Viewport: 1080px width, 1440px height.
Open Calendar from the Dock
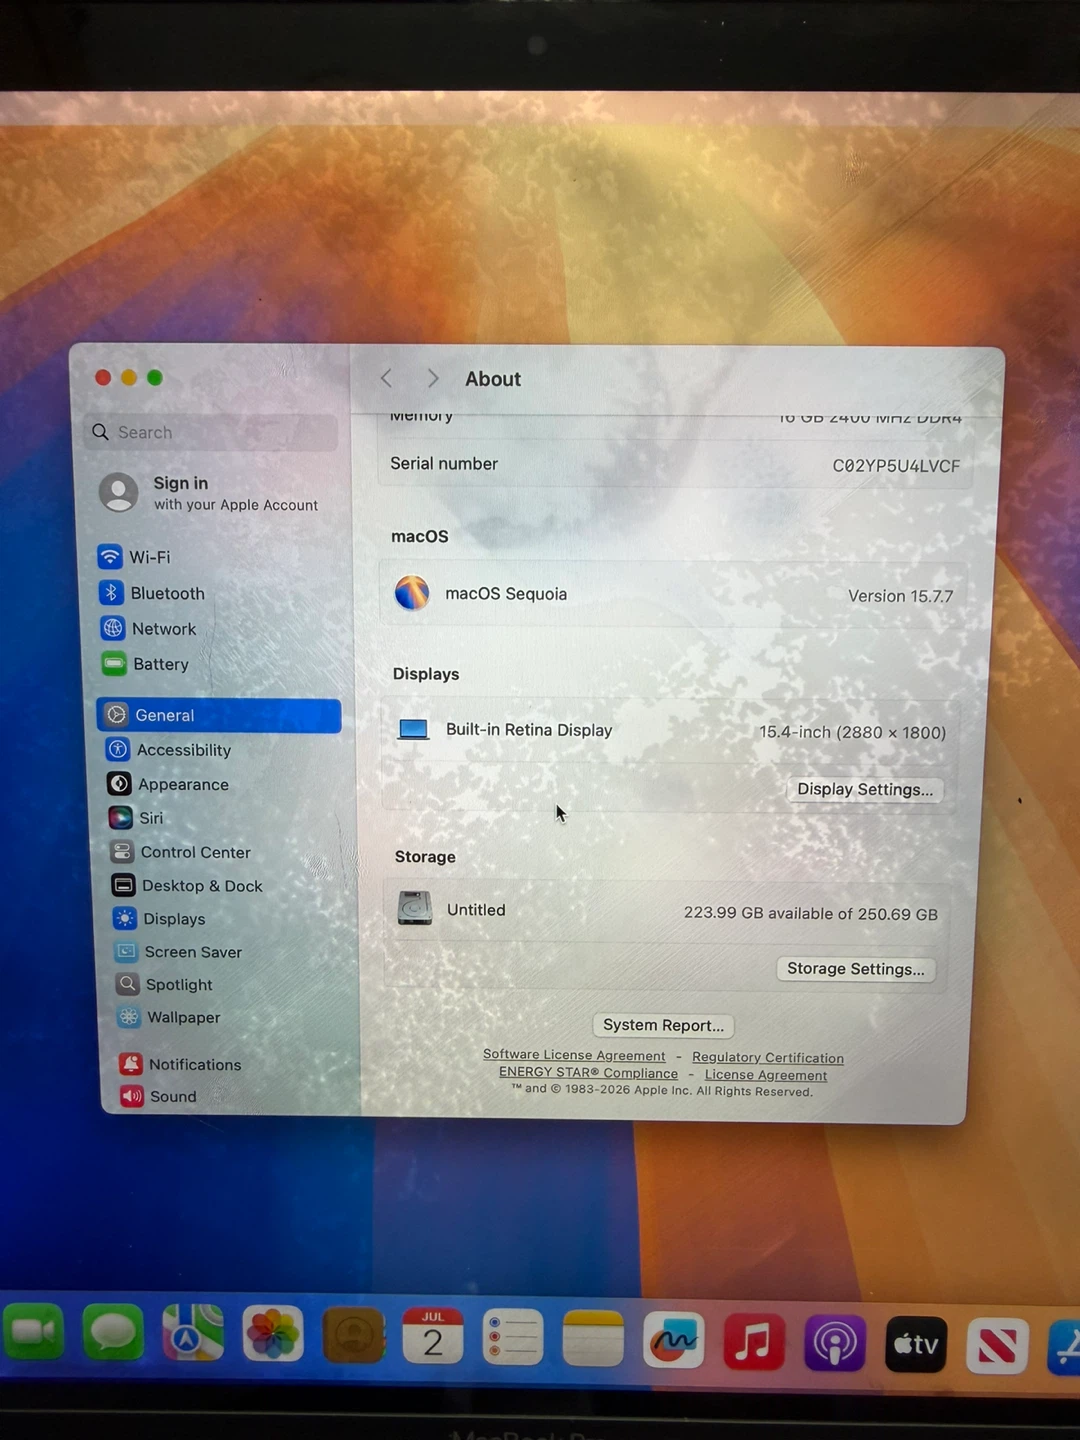433,1336
